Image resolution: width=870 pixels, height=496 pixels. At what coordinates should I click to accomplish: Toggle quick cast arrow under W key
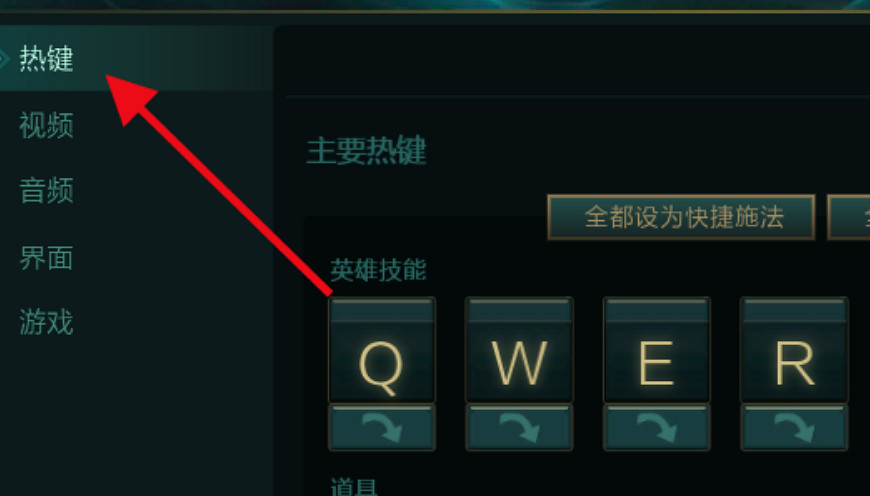coord(519,427)
